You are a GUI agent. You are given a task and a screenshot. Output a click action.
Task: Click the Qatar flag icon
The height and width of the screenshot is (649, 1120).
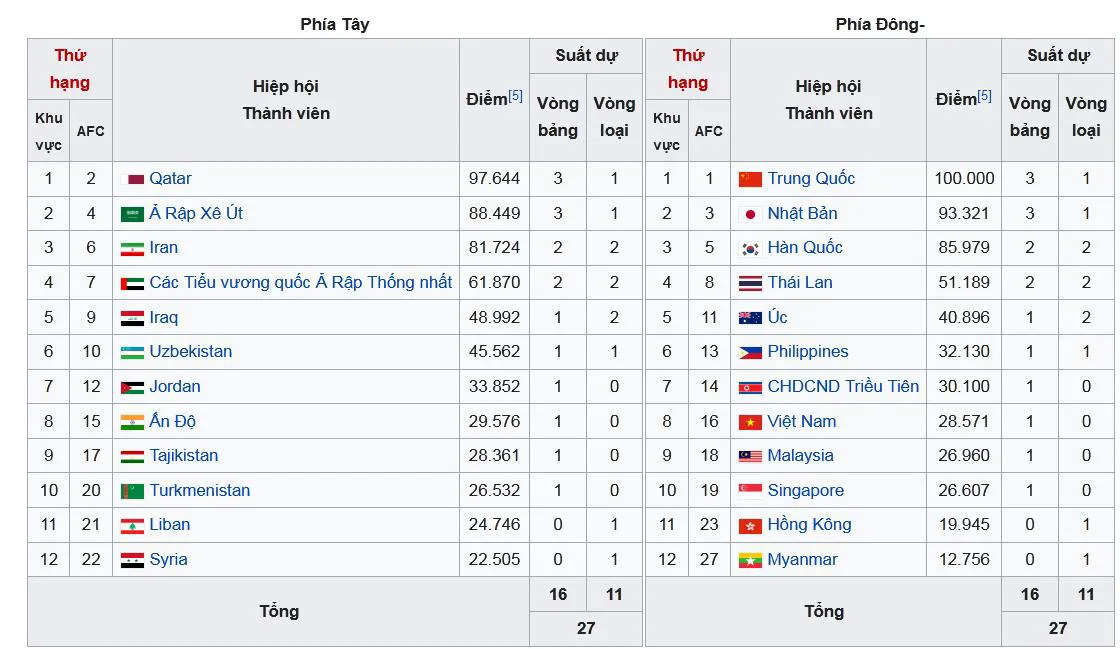(132, 179)
